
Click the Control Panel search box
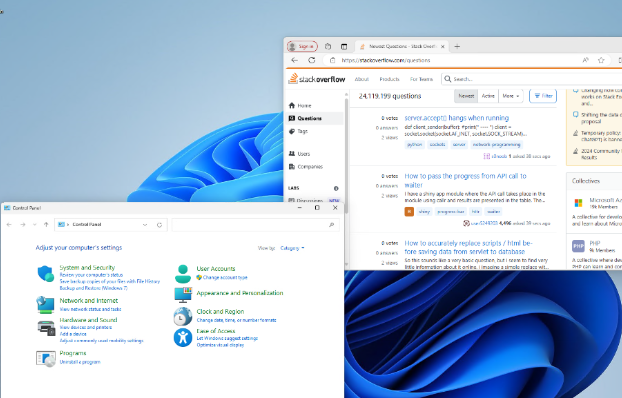tap(255, 225)
